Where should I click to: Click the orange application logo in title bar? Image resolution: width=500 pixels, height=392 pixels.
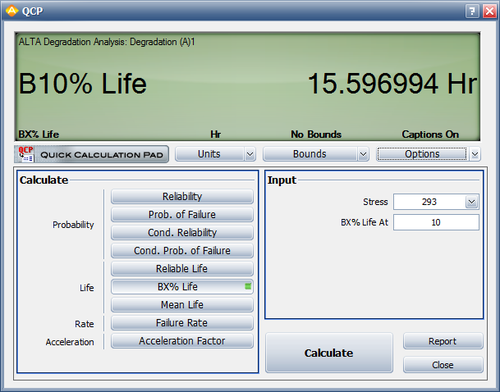(12, 11)
